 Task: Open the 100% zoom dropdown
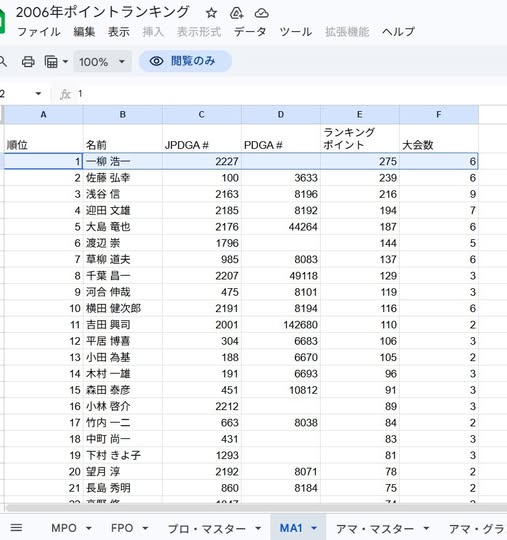(102, 62)
